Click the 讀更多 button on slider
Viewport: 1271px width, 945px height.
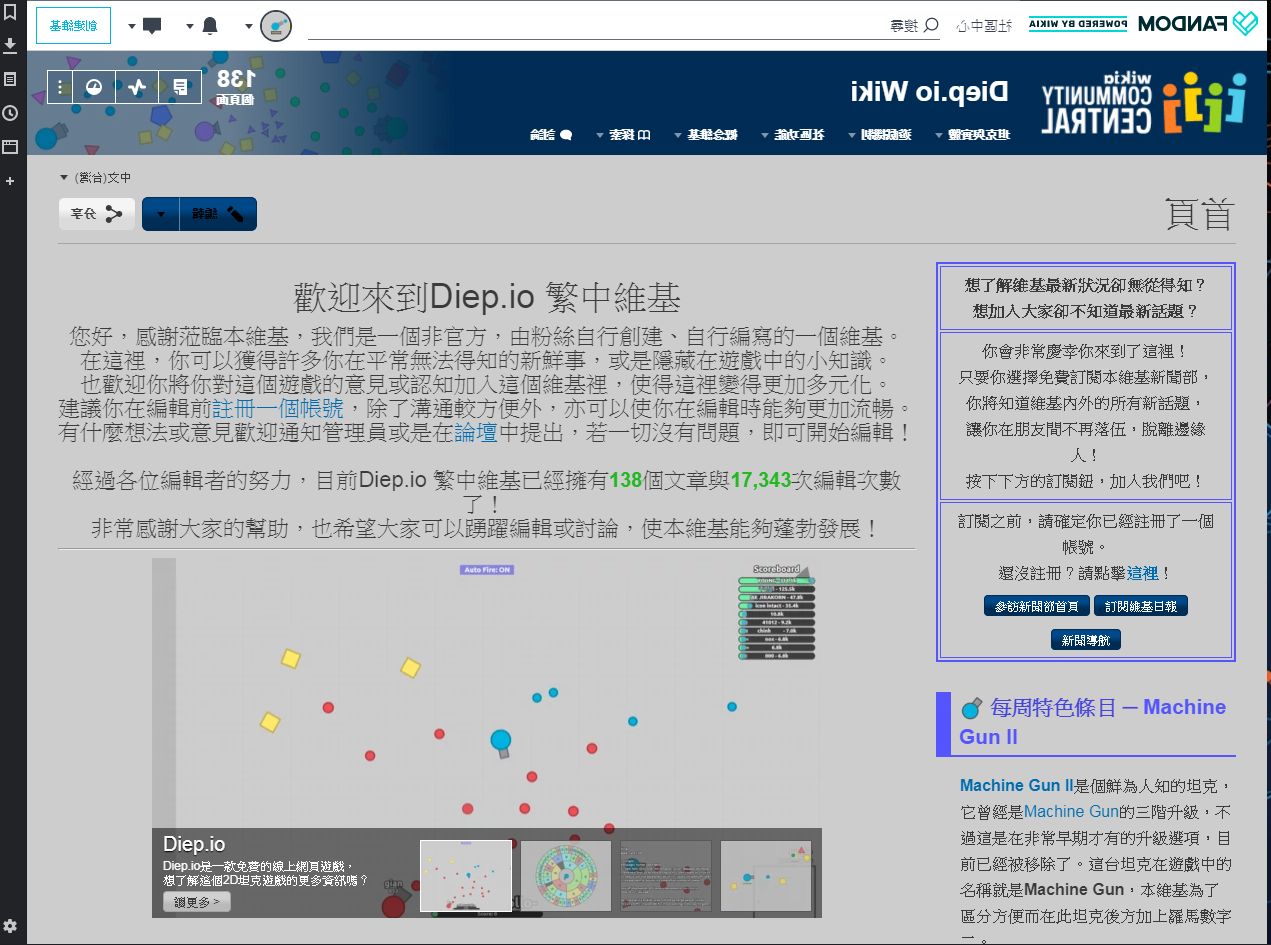(197, 901)
